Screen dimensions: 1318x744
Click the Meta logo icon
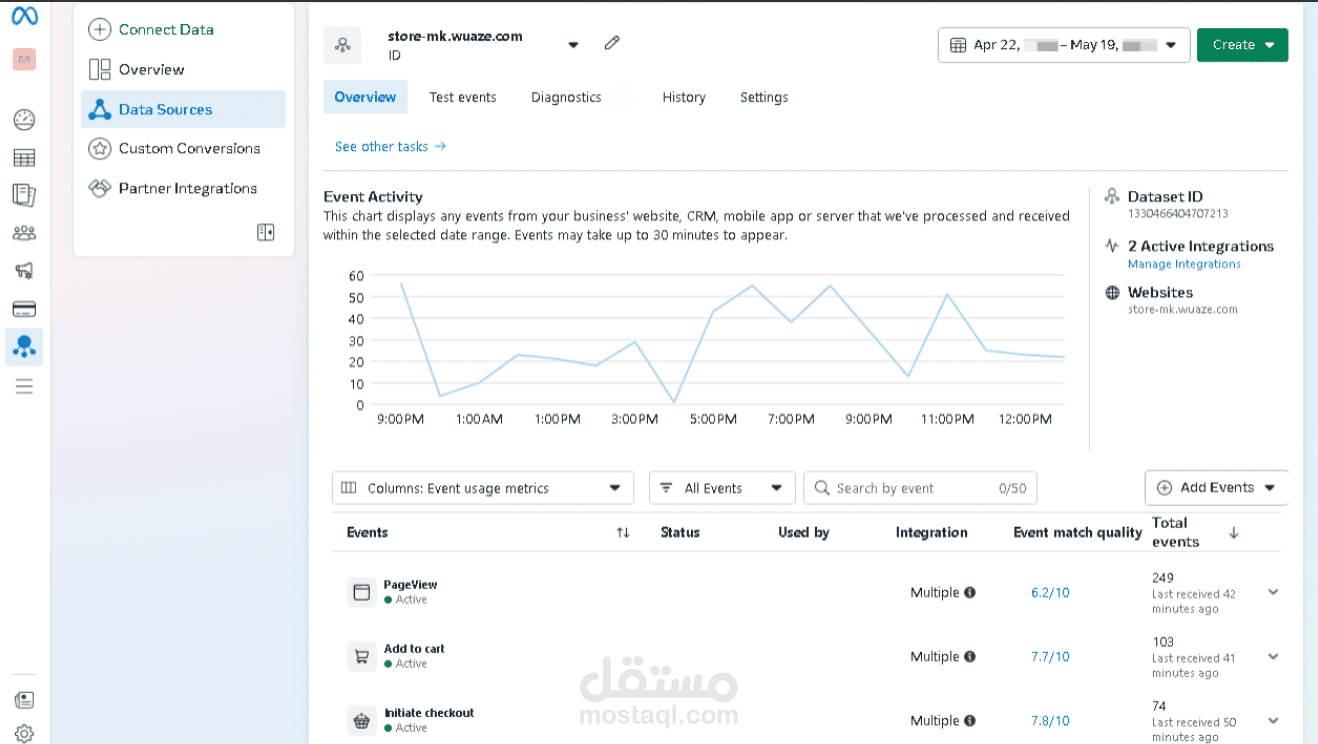pyautogui.click(x=24, y=17)
